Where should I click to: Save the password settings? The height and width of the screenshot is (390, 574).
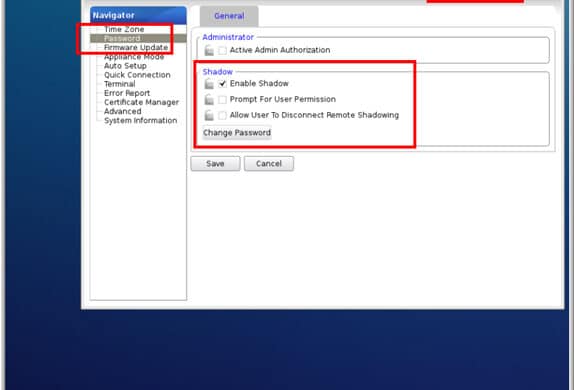(215, 164)
